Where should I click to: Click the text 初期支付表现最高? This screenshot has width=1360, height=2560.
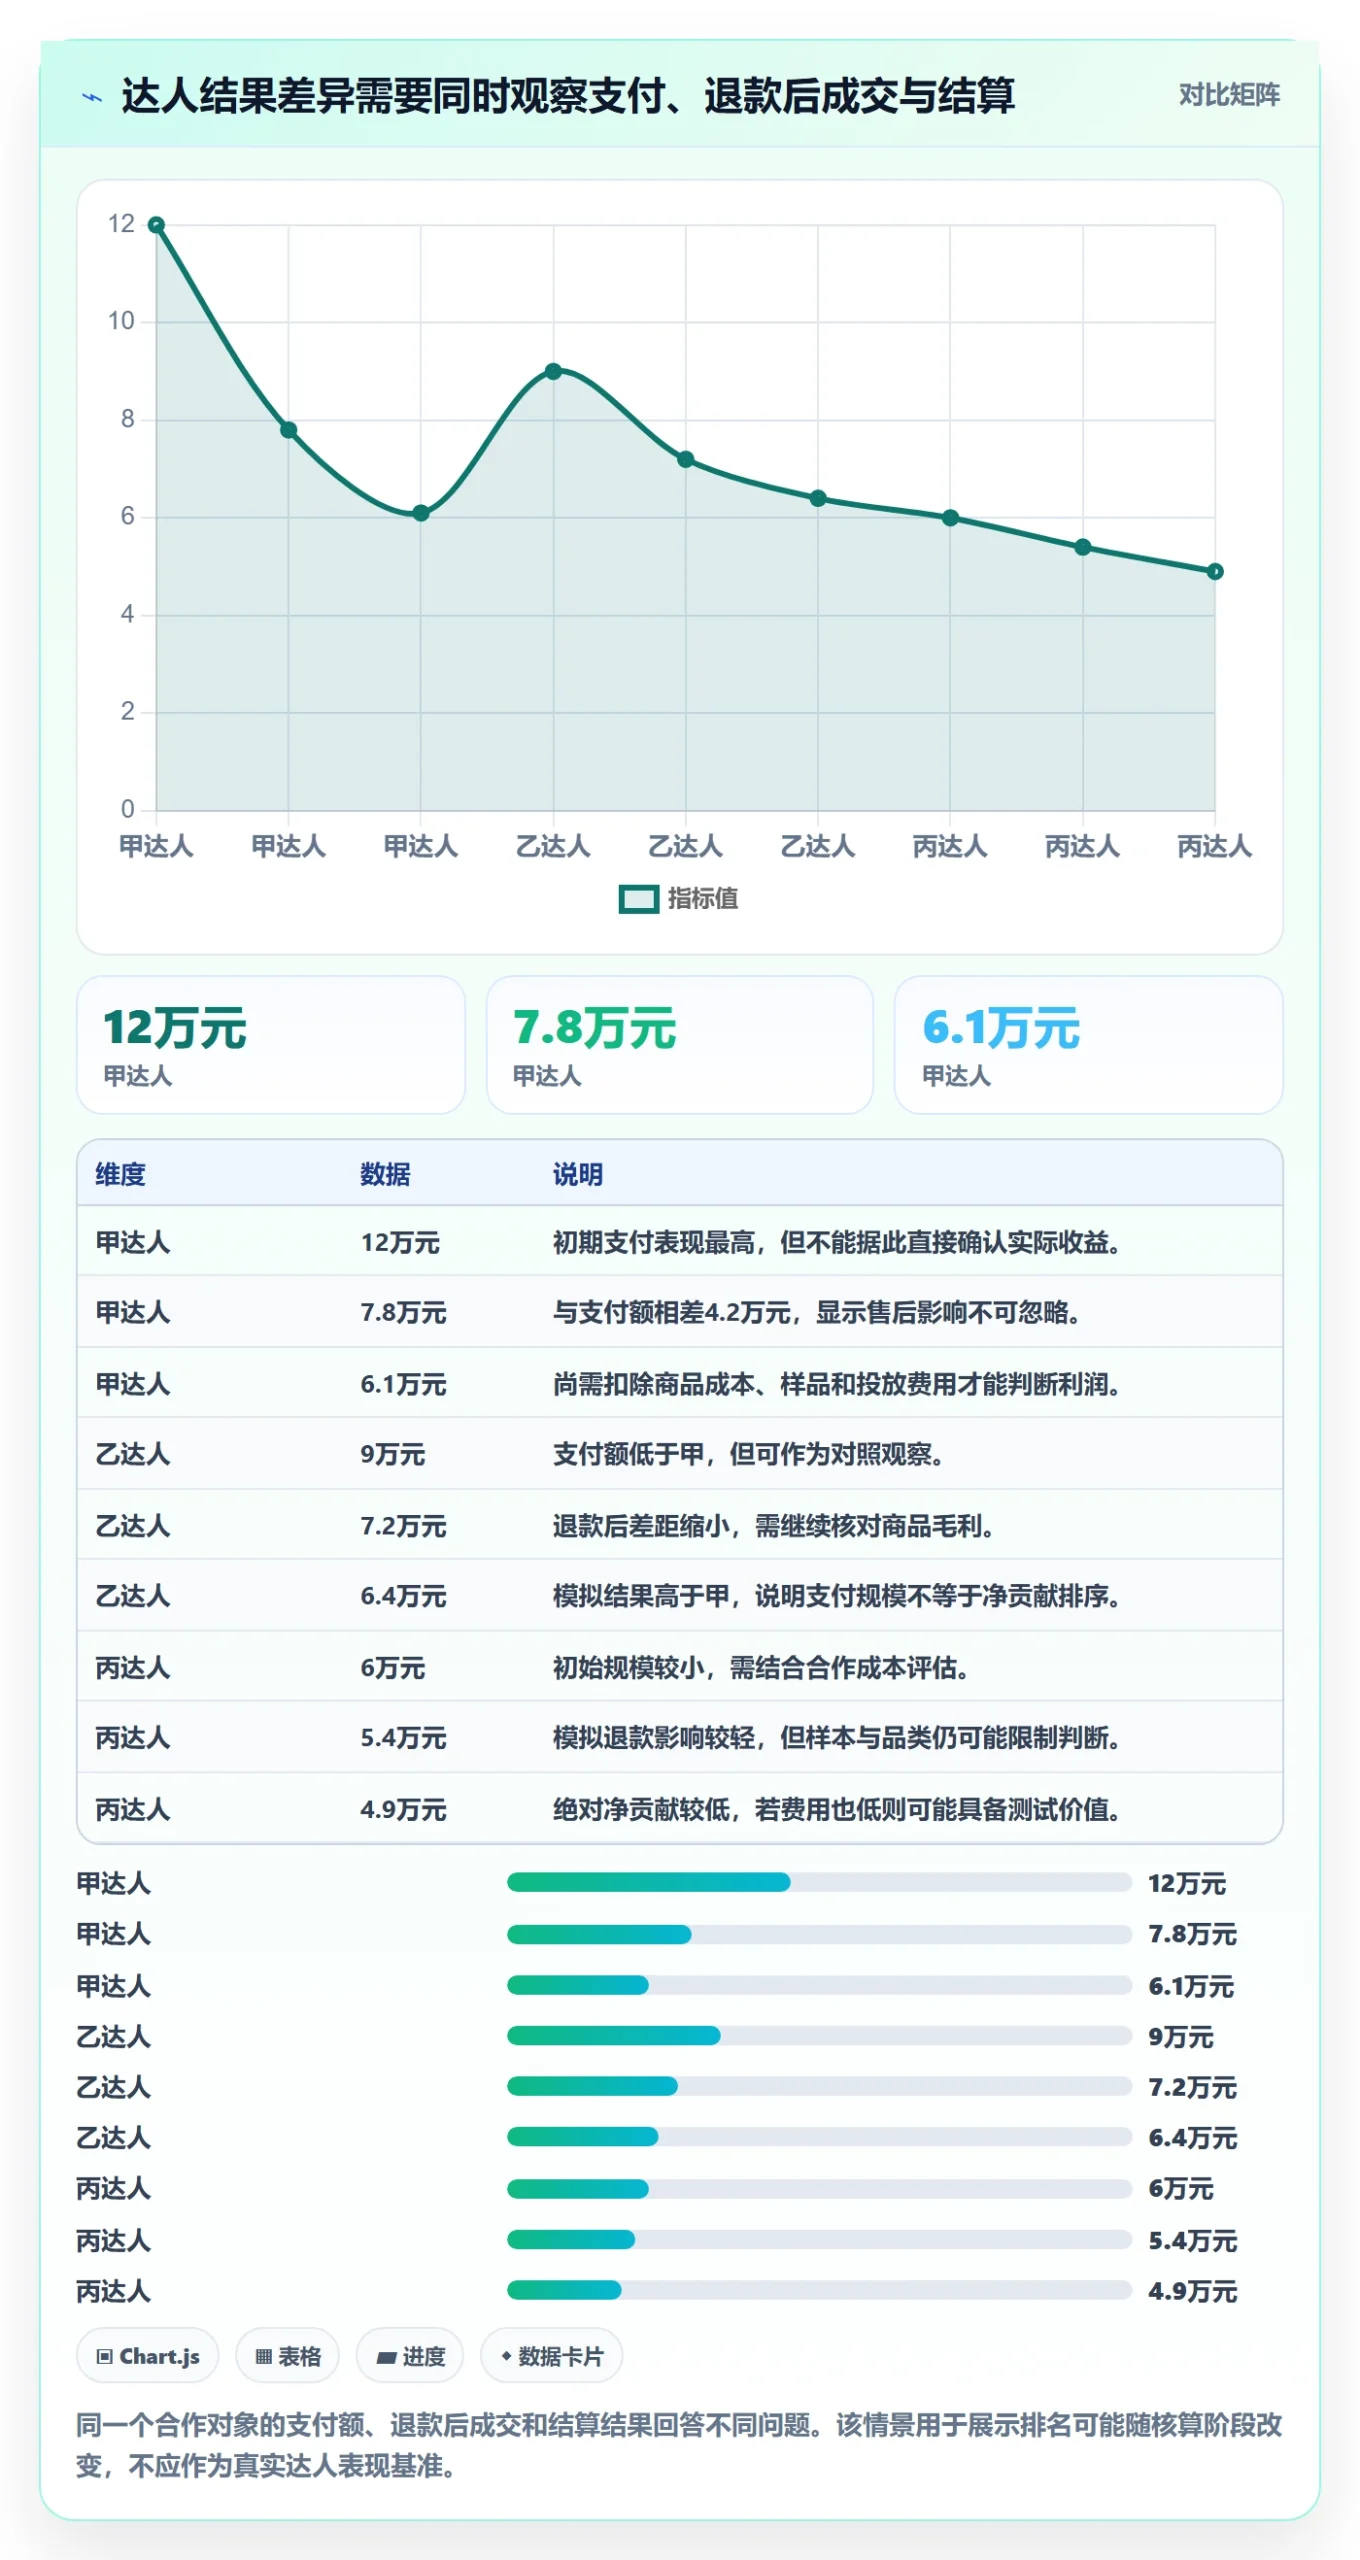tap(653, 1243)
